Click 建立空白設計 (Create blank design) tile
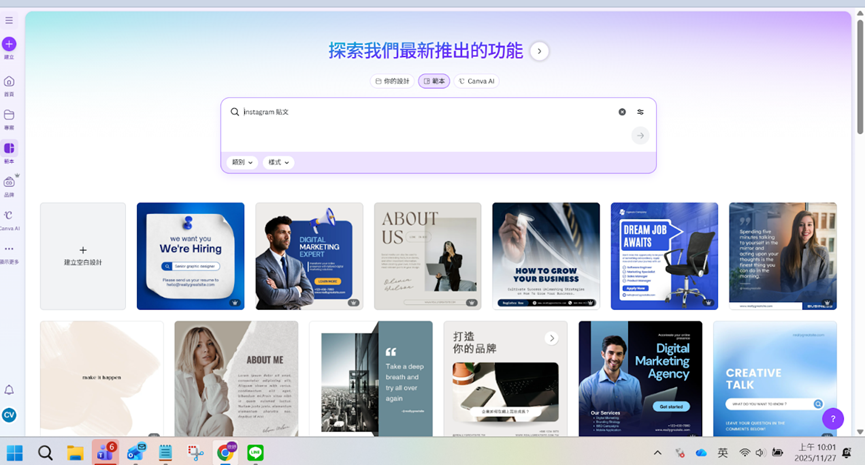The height and width of the screenshot is (465, 865). (83, 256)
